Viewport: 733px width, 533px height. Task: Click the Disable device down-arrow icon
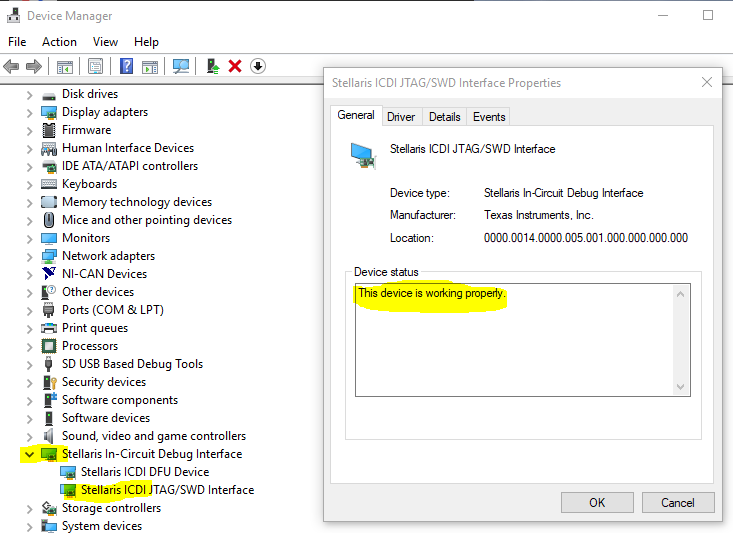258,66
